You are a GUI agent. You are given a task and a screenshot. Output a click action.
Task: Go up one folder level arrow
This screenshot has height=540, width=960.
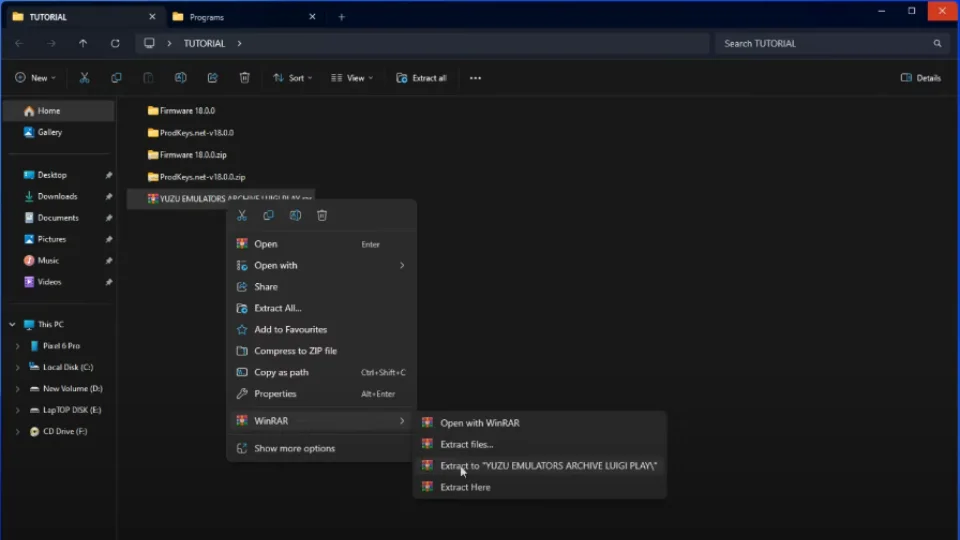coord(83,43)
